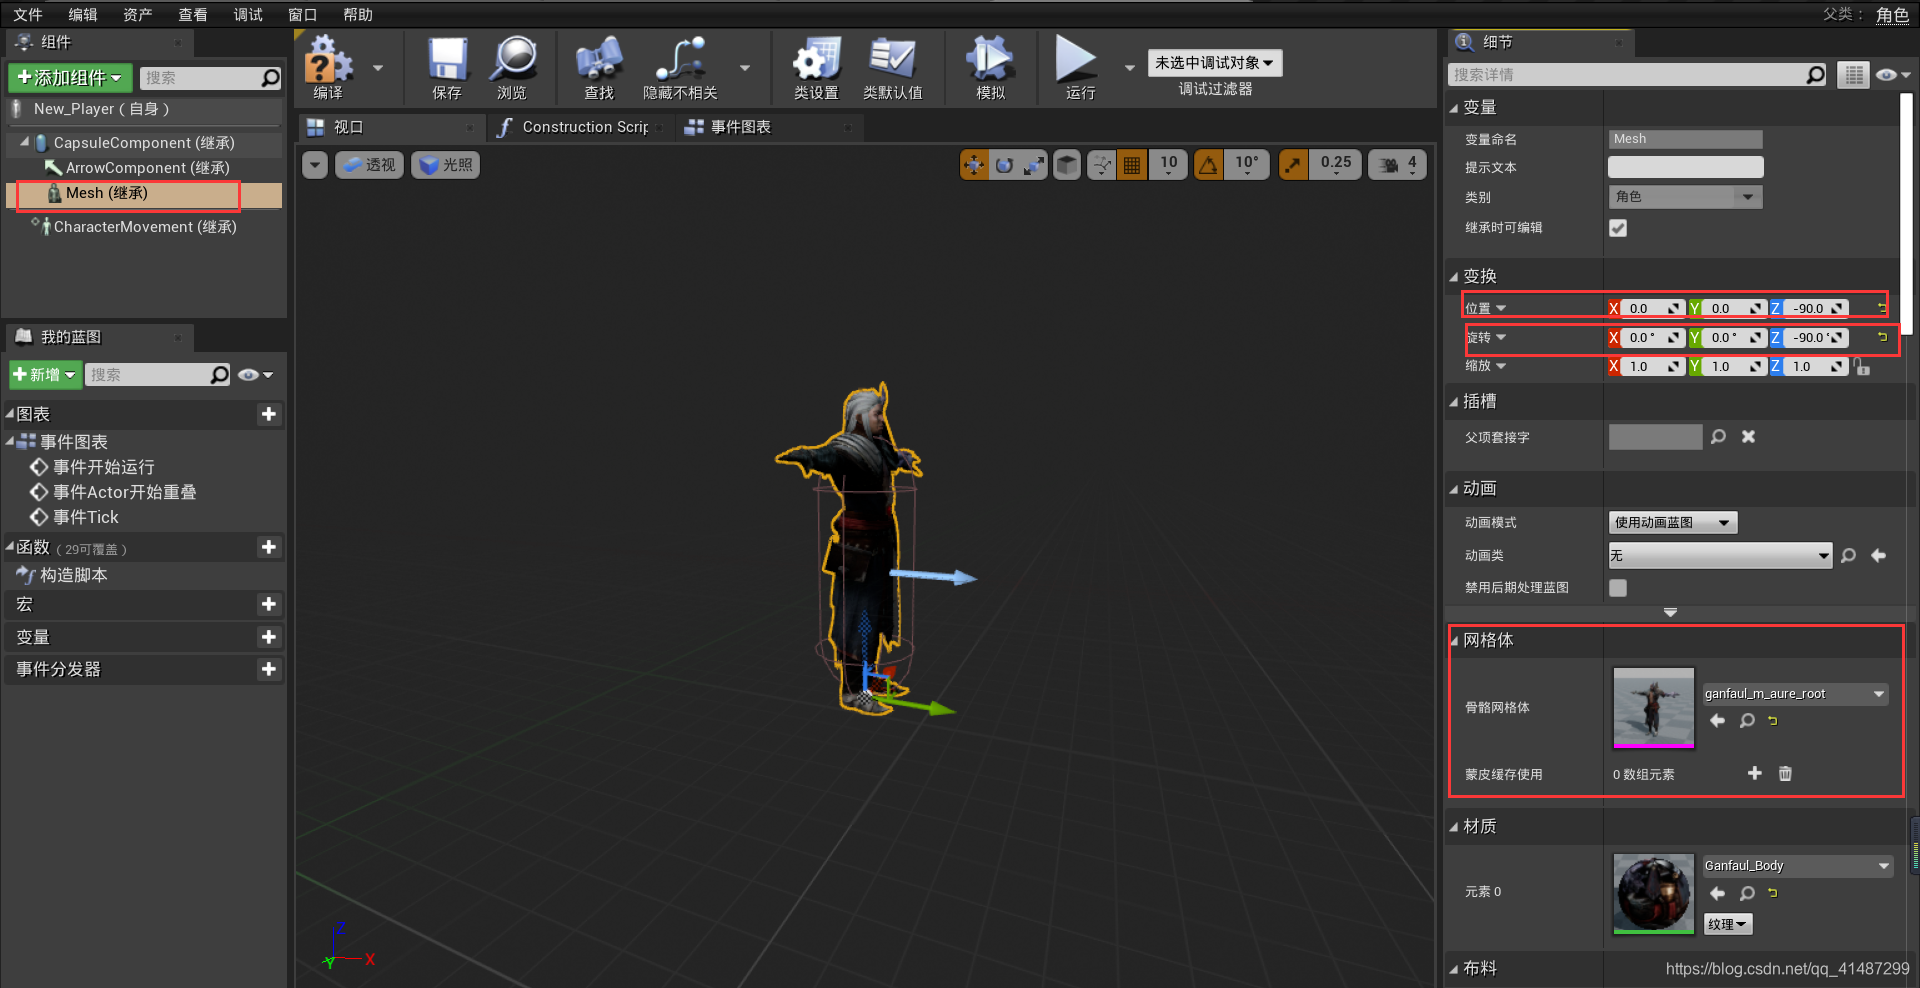1920x988 pixels.
Task: Select CharacterMovement component
Action: pos(145,227)
